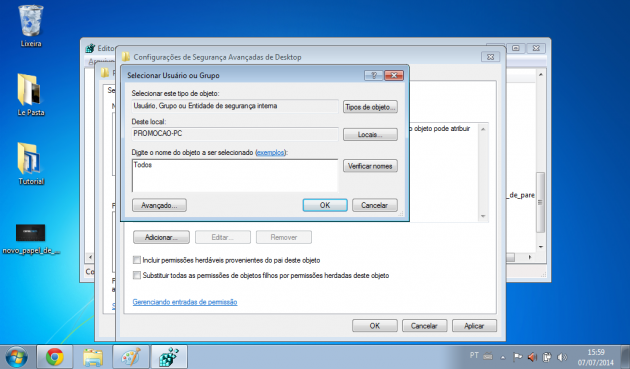Check Substituir todas as permissões checkbox

137,275
